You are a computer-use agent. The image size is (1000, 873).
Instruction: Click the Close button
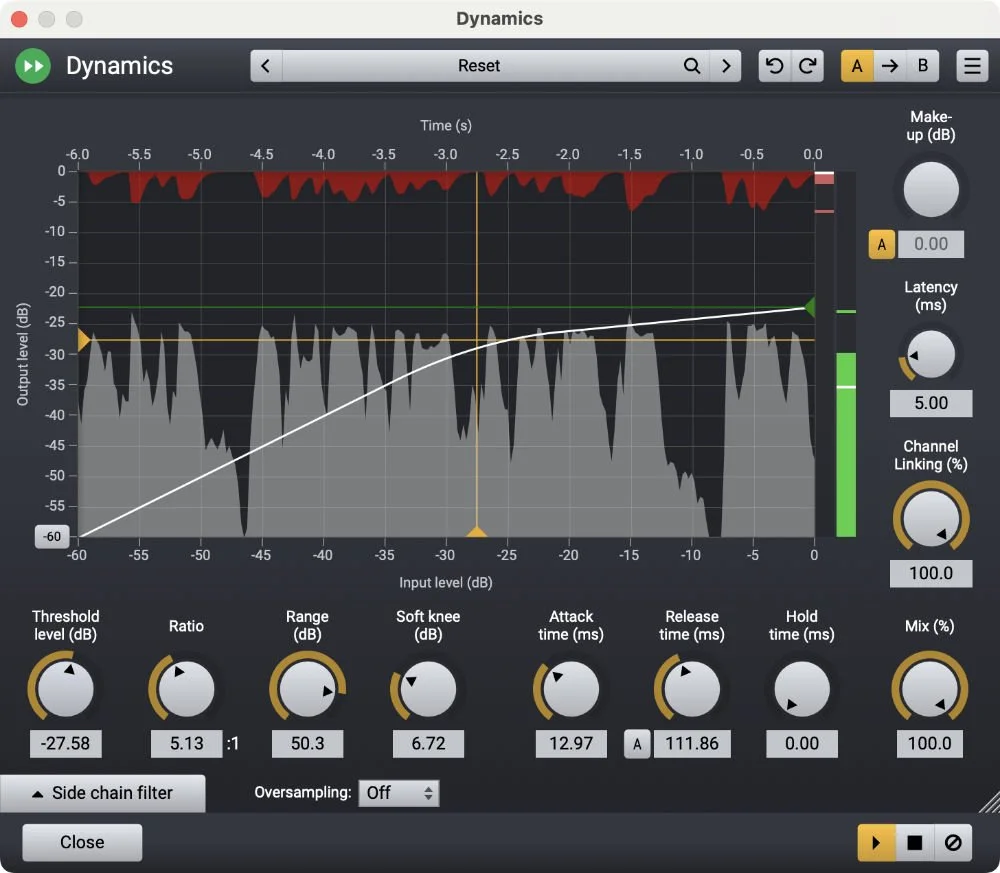pos(80,842)
